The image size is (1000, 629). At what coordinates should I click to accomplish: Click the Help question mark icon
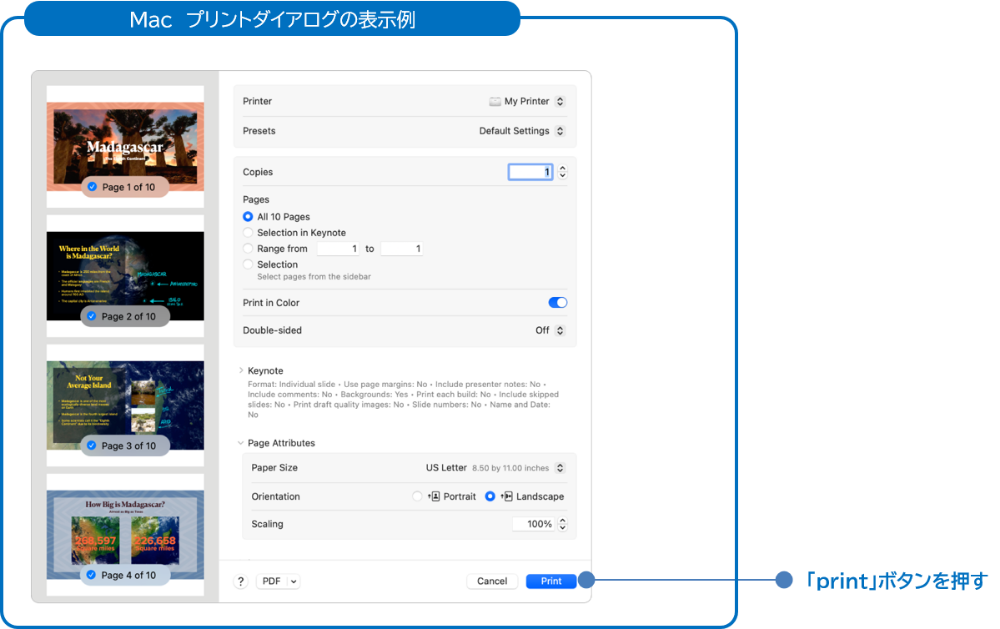click(240, 580)
